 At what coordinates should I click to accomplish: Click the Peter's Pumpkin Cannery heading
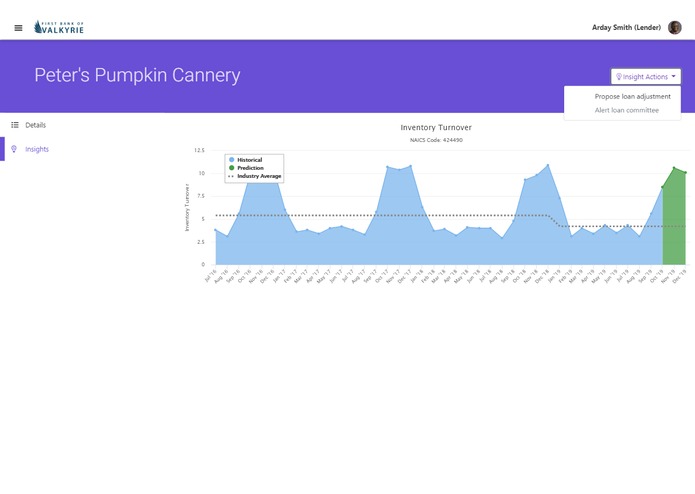137,75
